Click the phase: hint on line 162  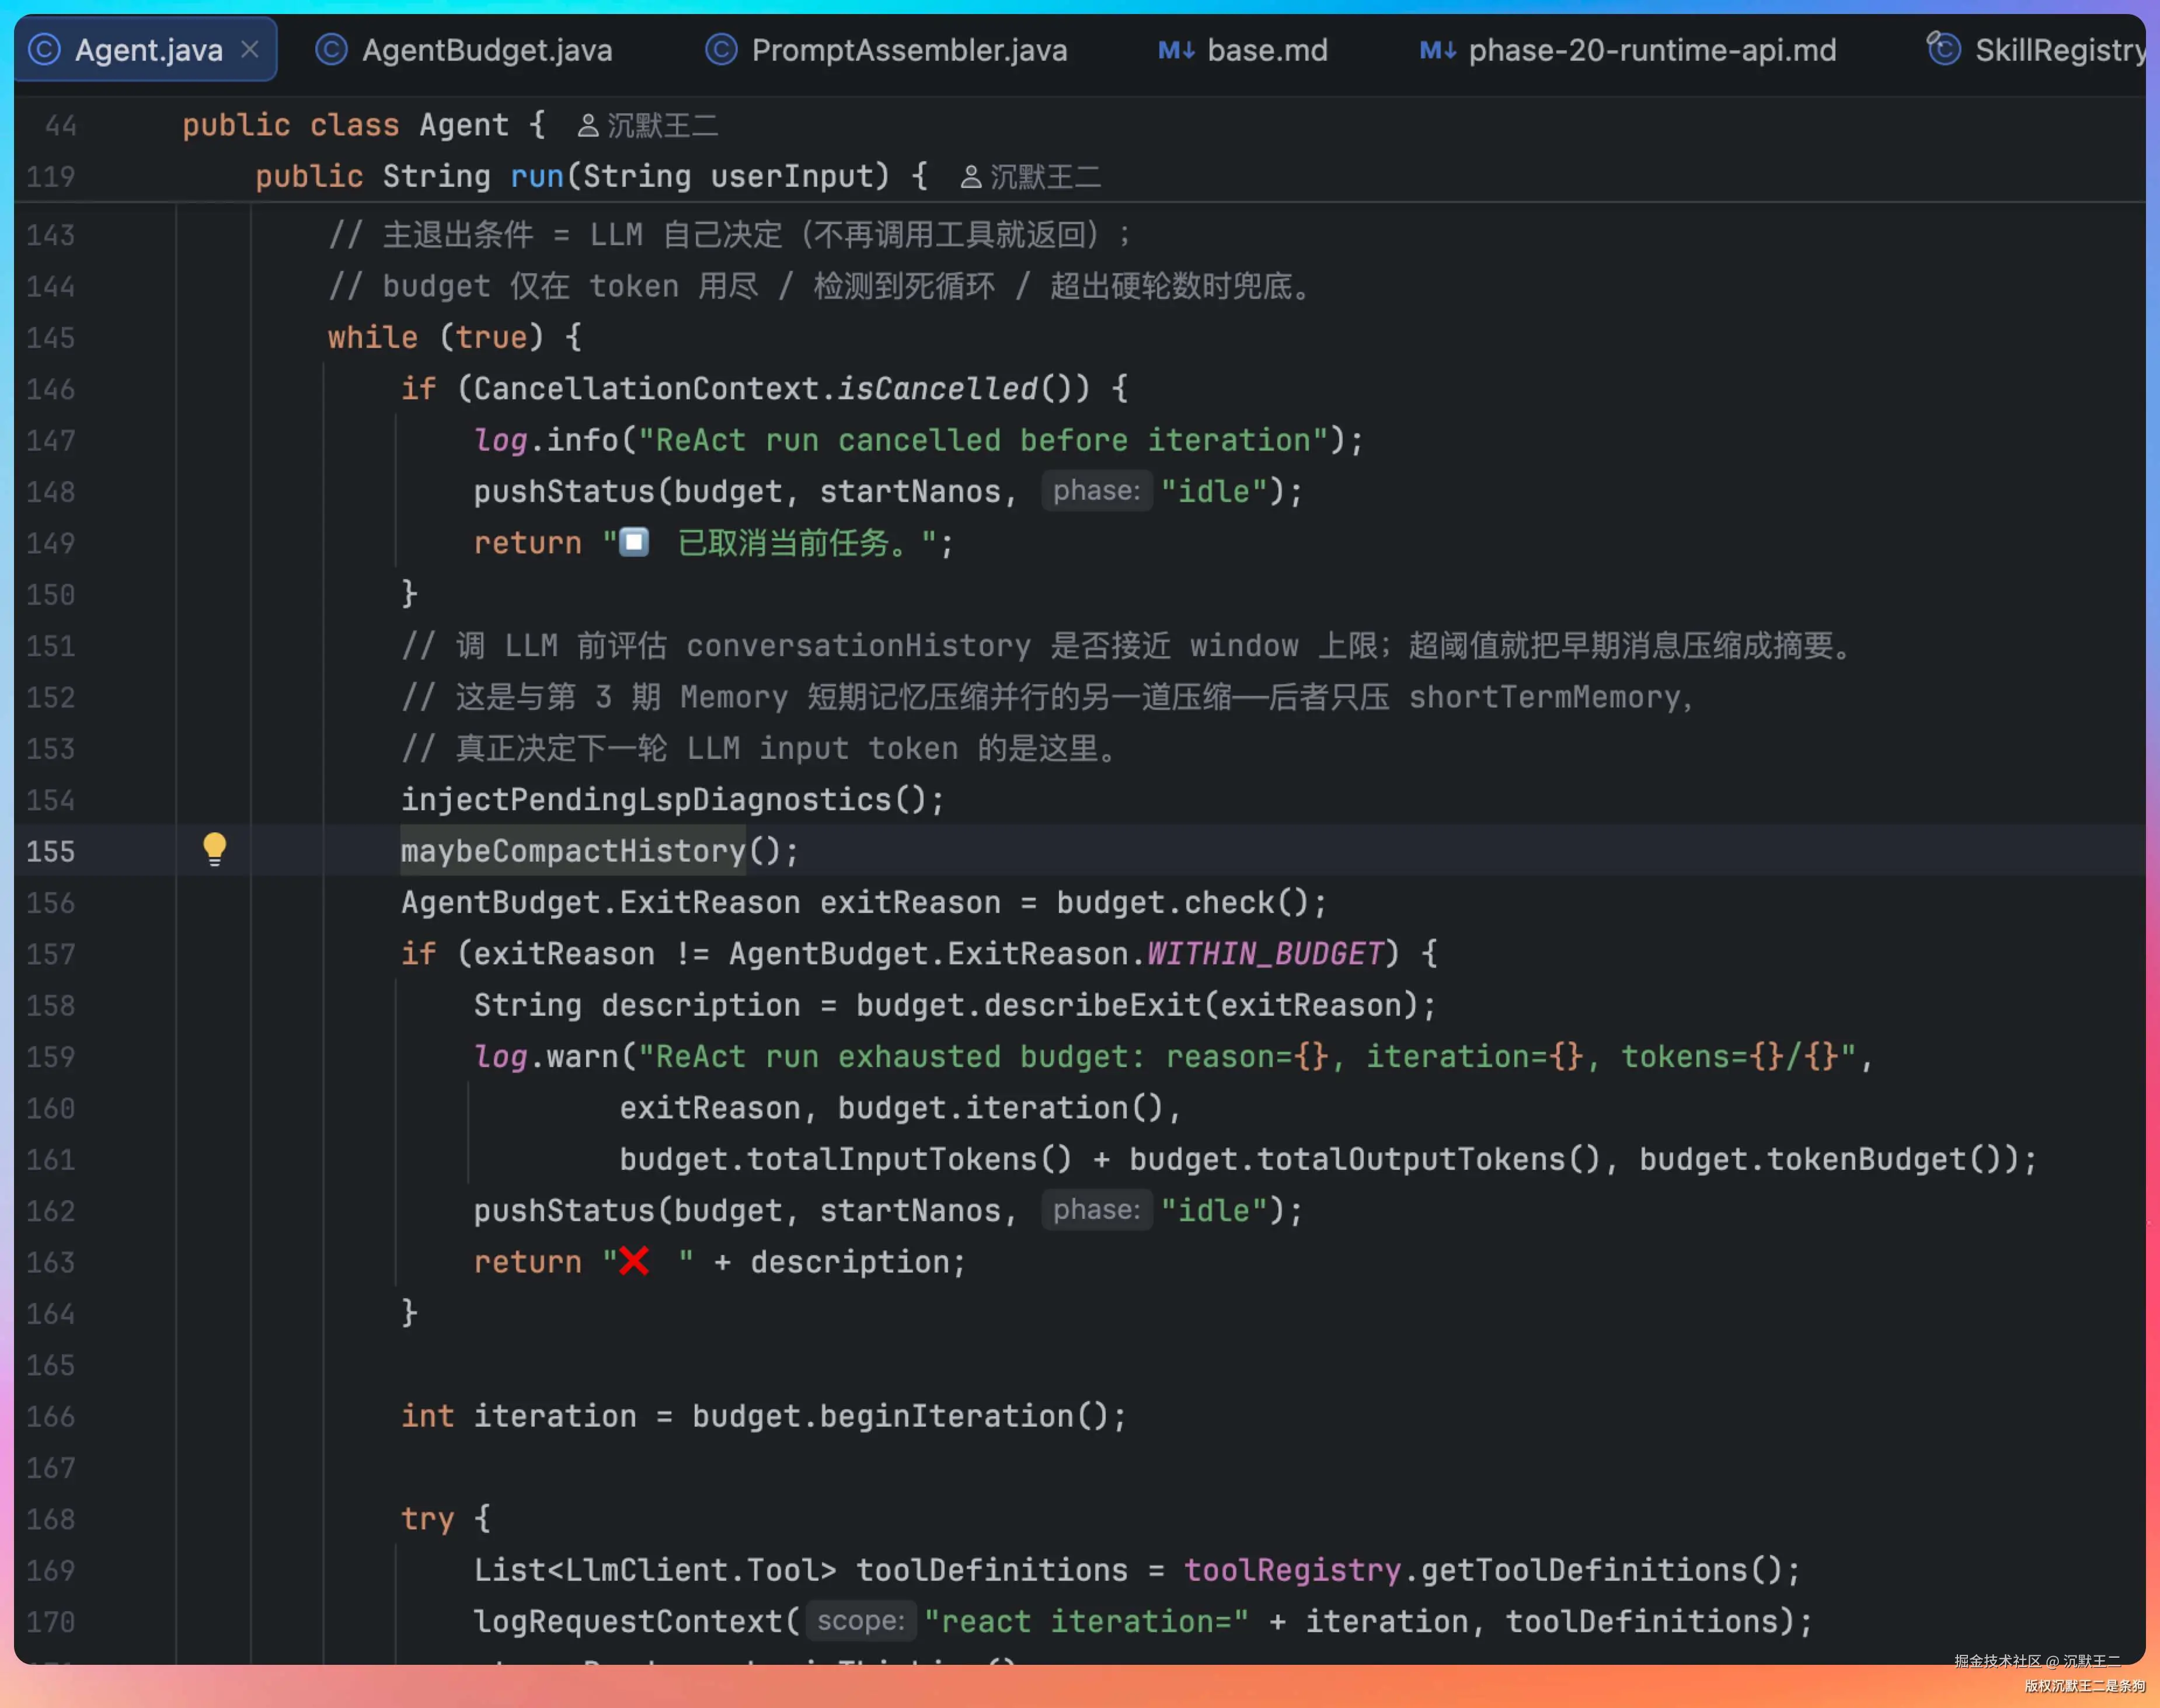(1096, 1210)
